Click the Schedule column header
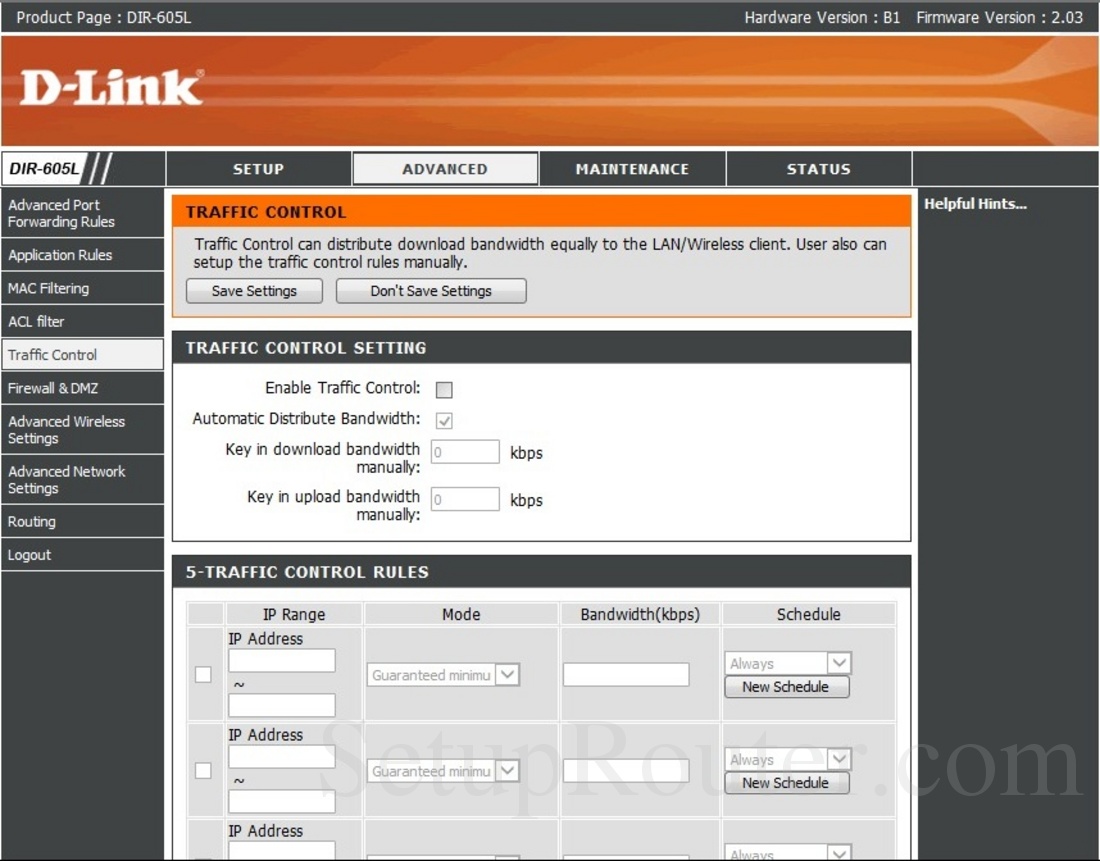The image size is (1100, 861). [808, 615]
